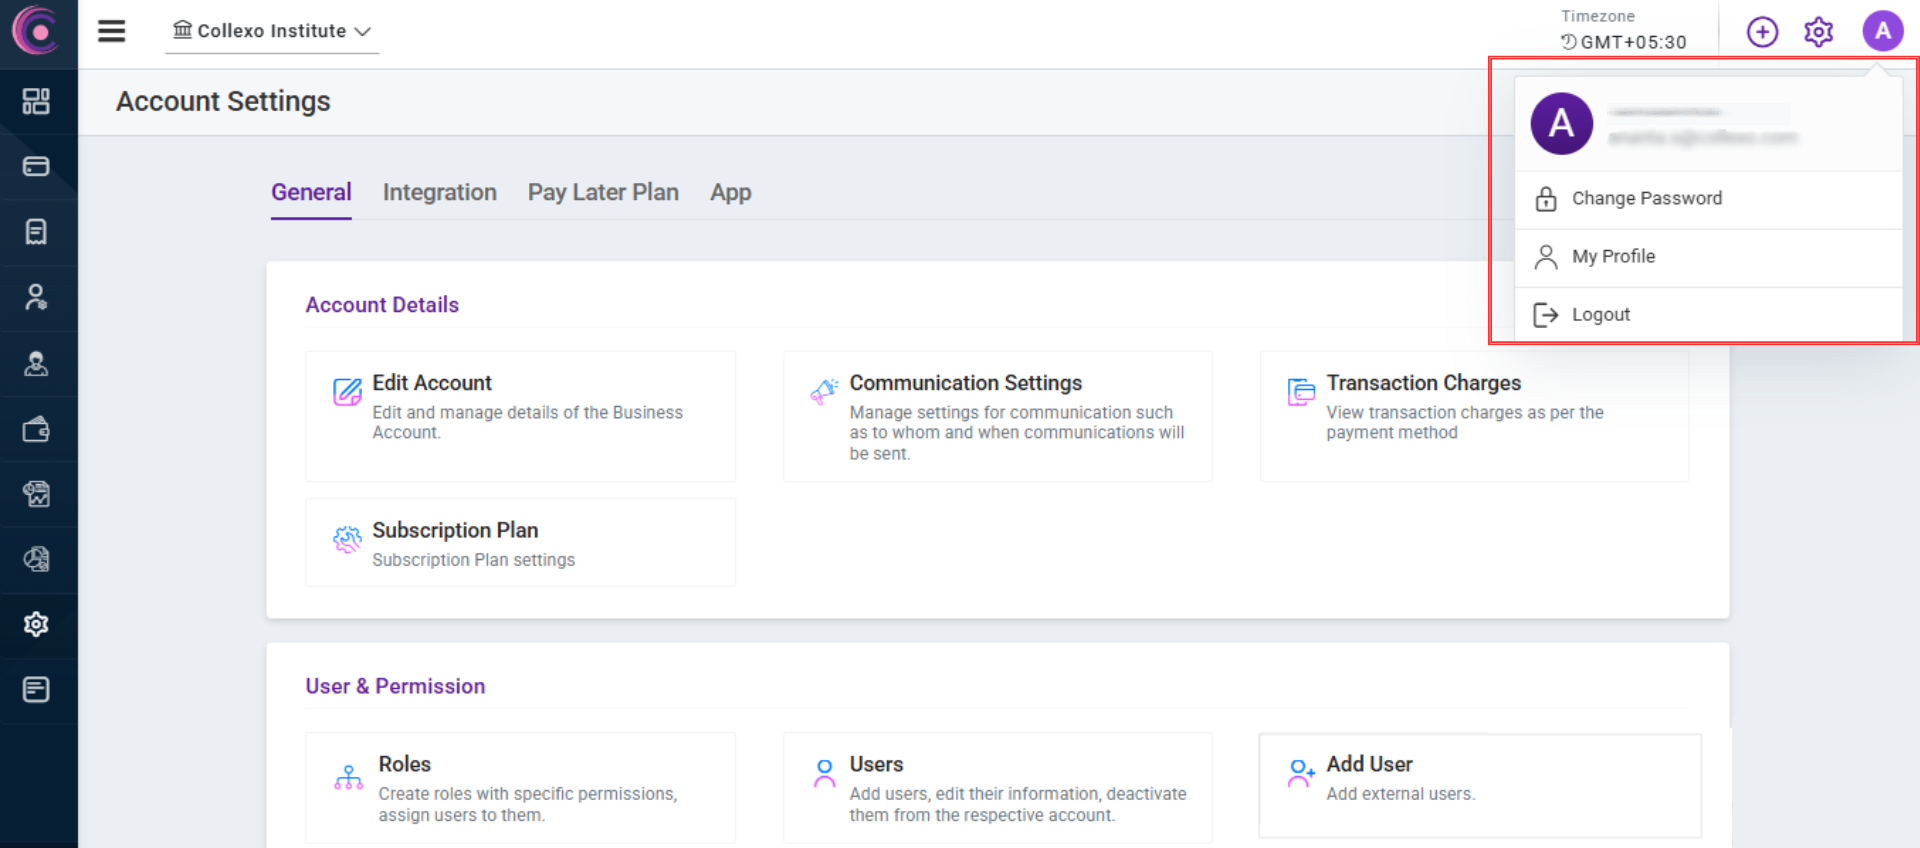
Task: Switch to the Integration tab
Action: coord(439,192)
